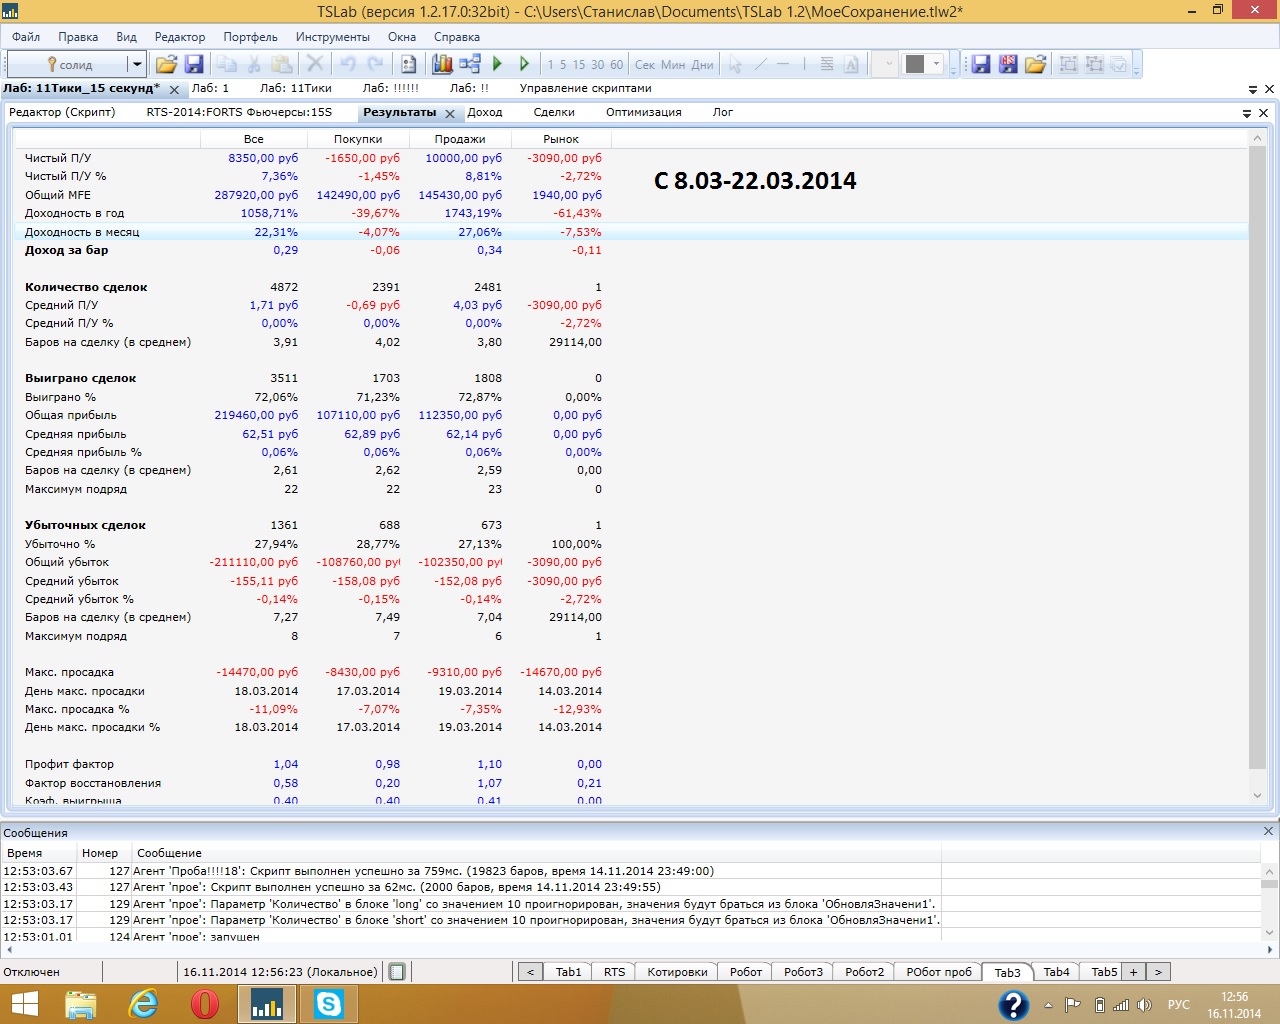Click the first floppy disk save icon
Screen dimensions: 1280x1024
pos(194,65)
